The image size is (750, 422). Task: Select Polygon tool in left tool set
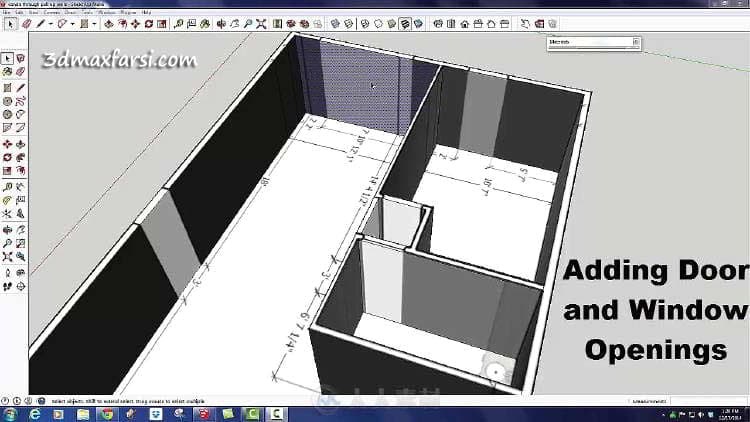pyautogui.click(x=7, y=115)
